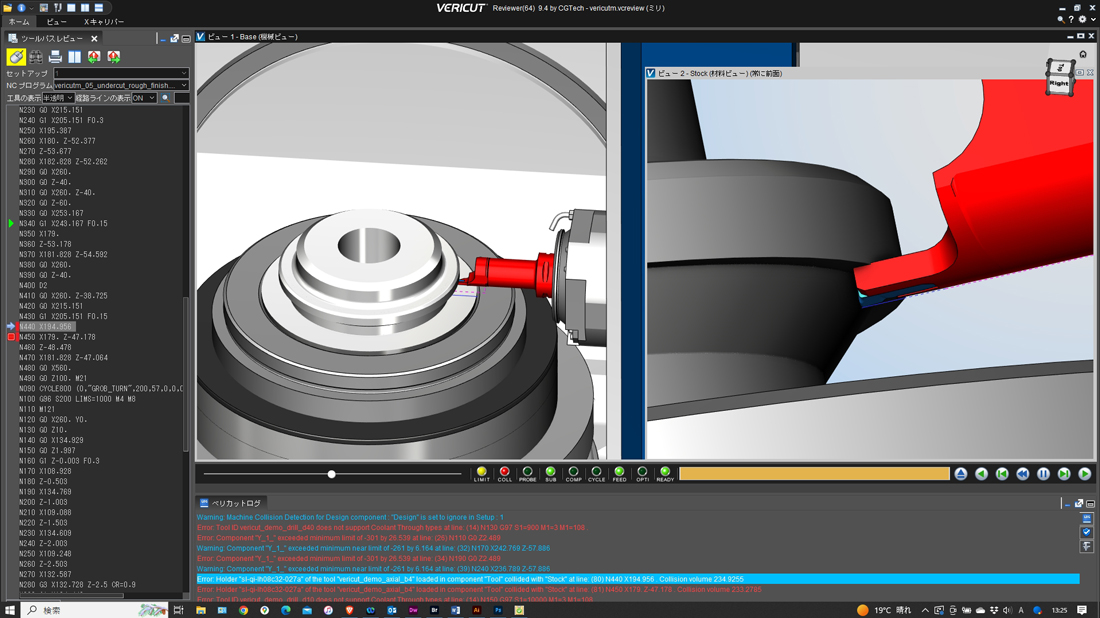Click the printer icon in toolpath review
This screenshot has width=1100, height=618.
click(55, 57)
